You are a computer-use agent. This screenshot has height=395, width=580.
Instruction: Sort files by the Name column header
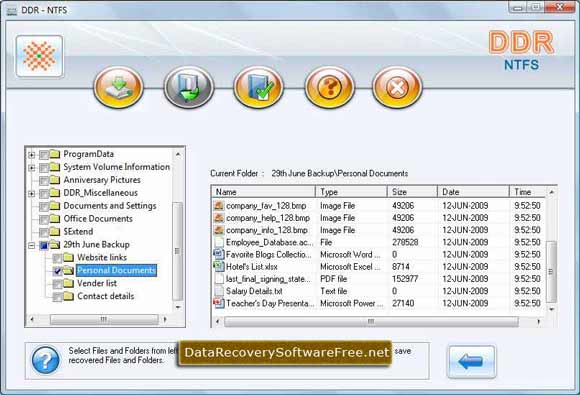coord(263,192)
